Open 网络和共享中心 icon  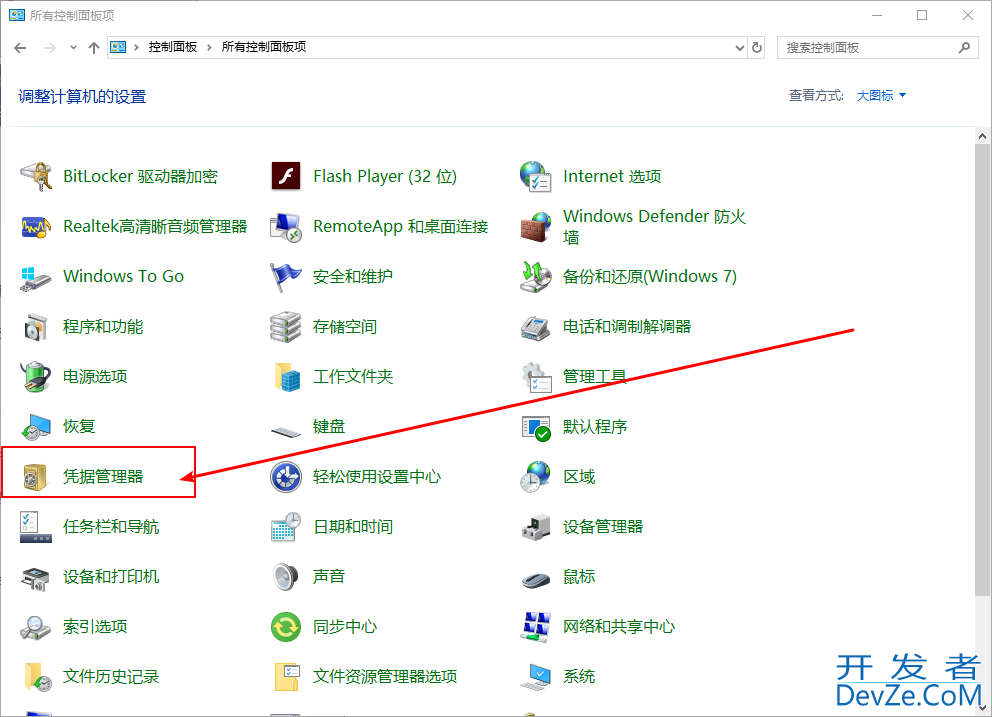(x=535, y=627)
